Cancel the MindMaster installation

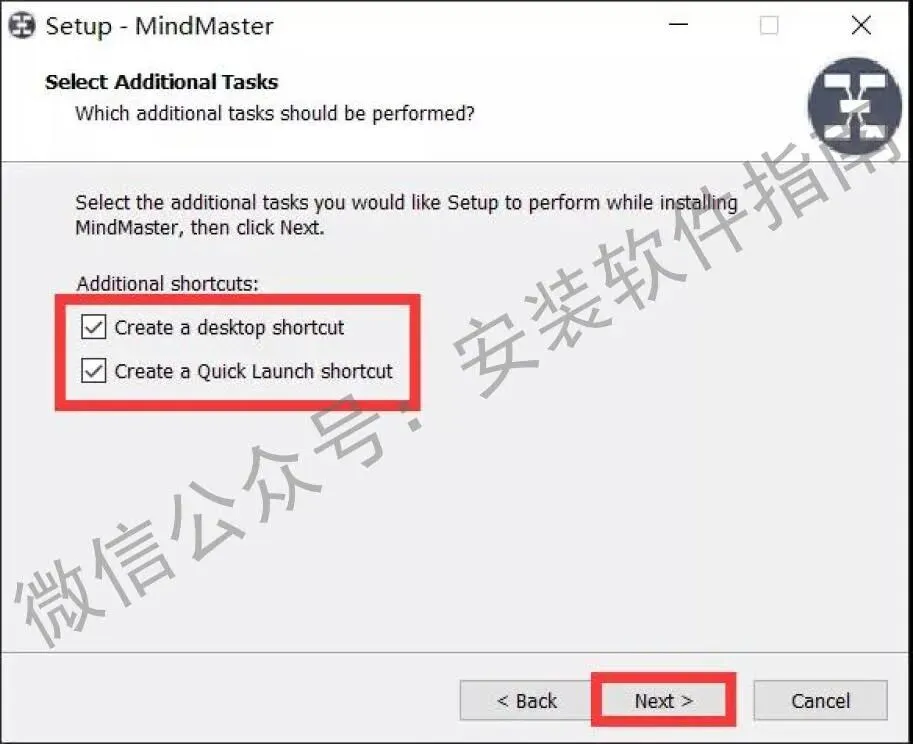point(820,700)
